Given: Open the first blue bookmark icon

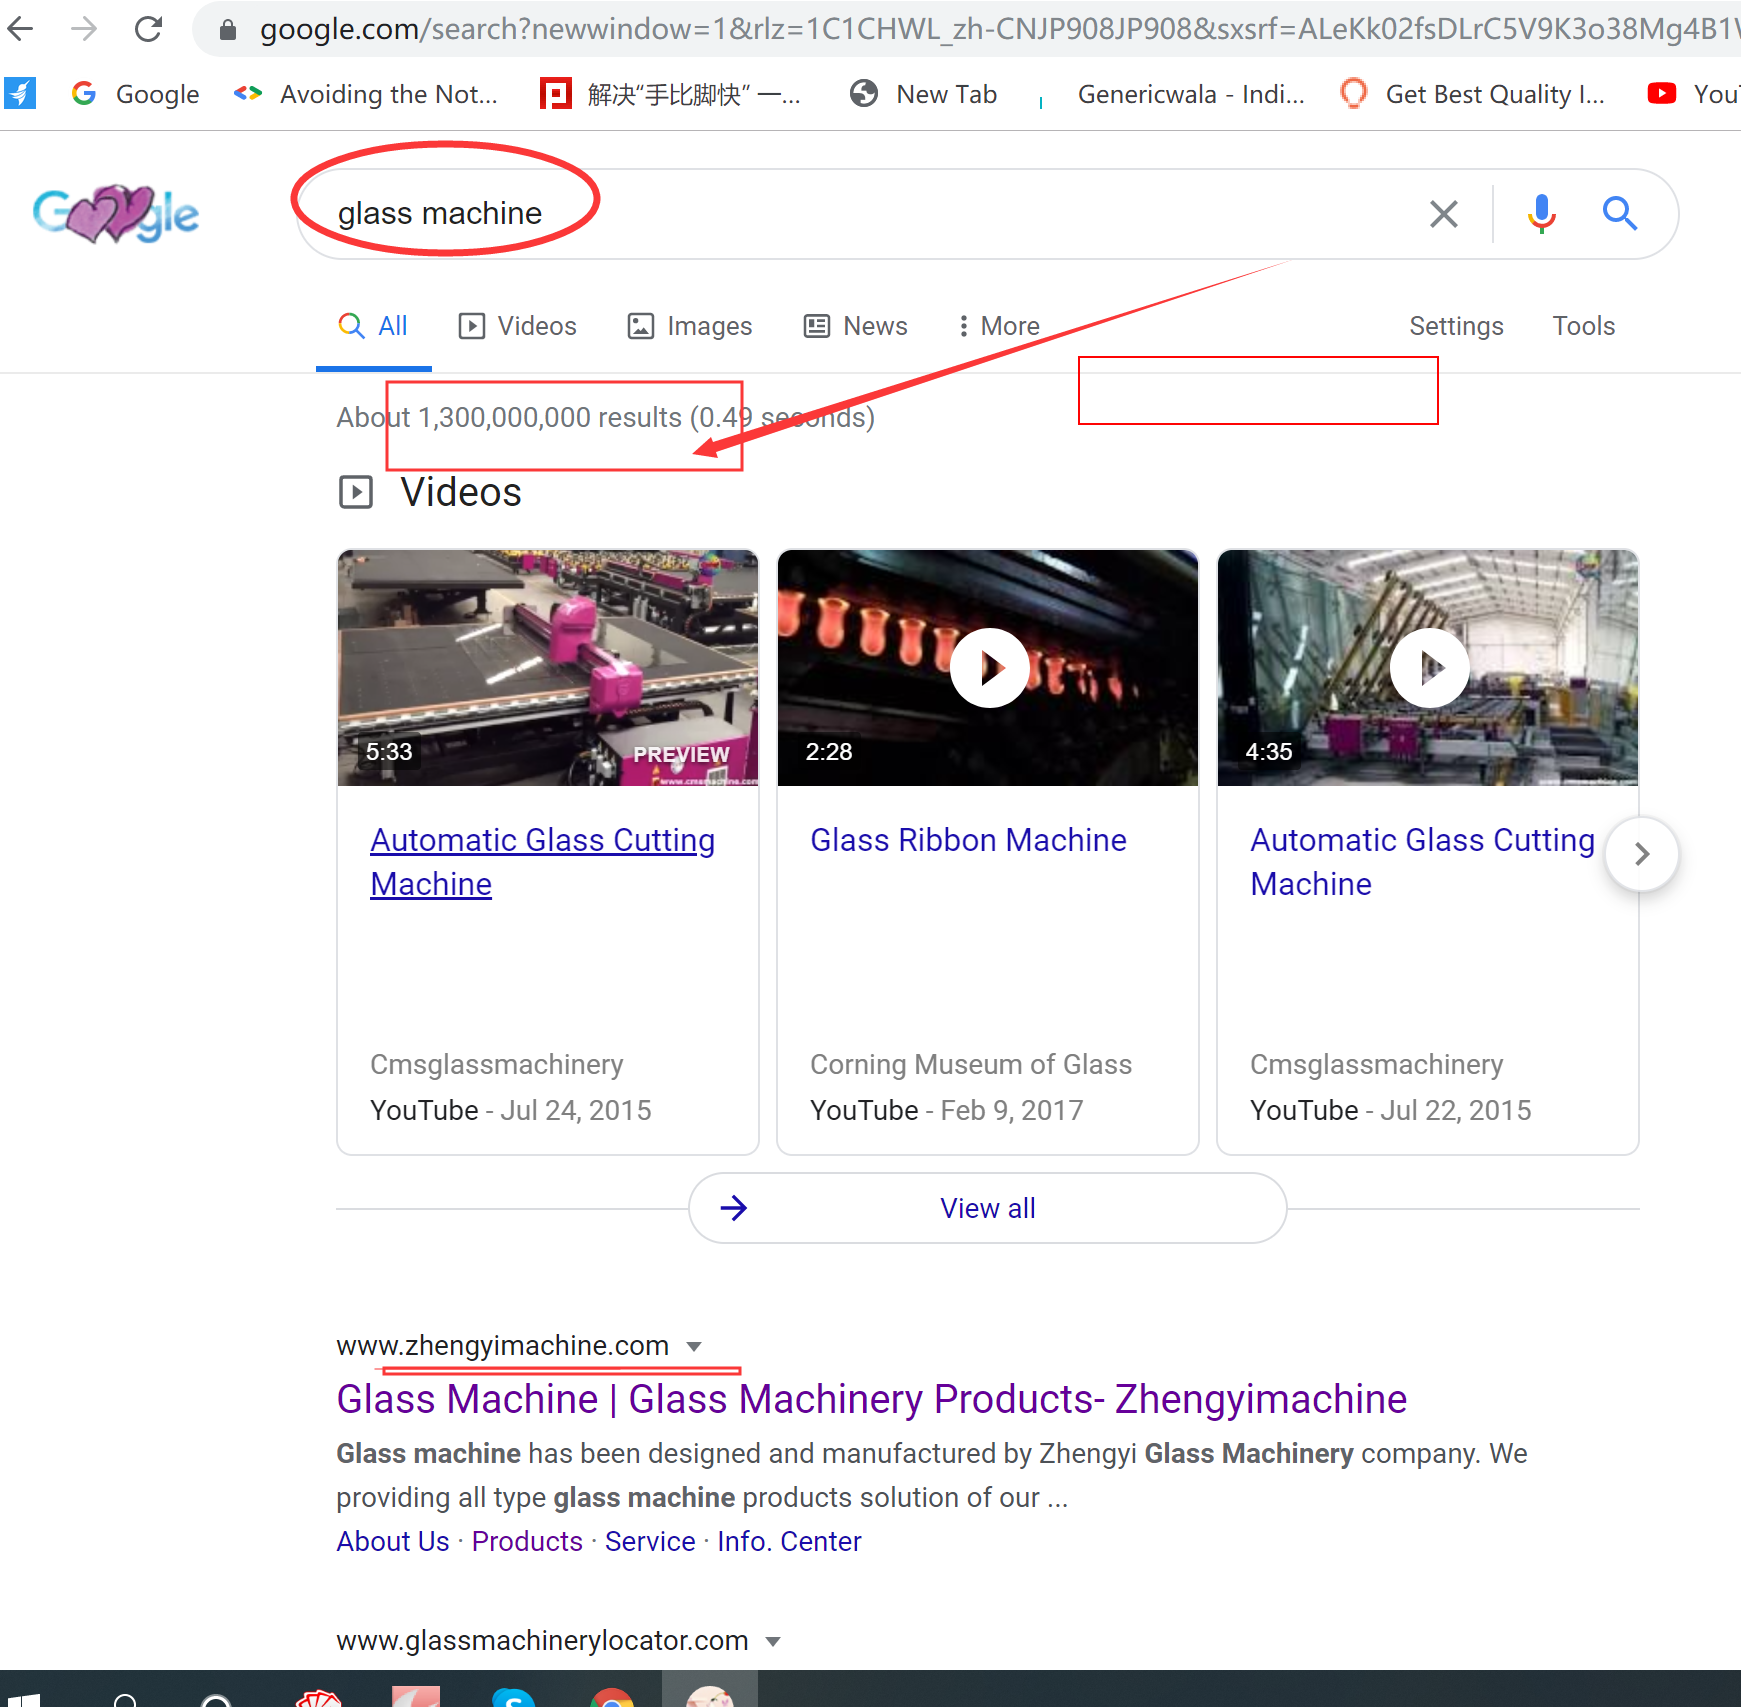Looking at the screenshot, I should [20, 93].
